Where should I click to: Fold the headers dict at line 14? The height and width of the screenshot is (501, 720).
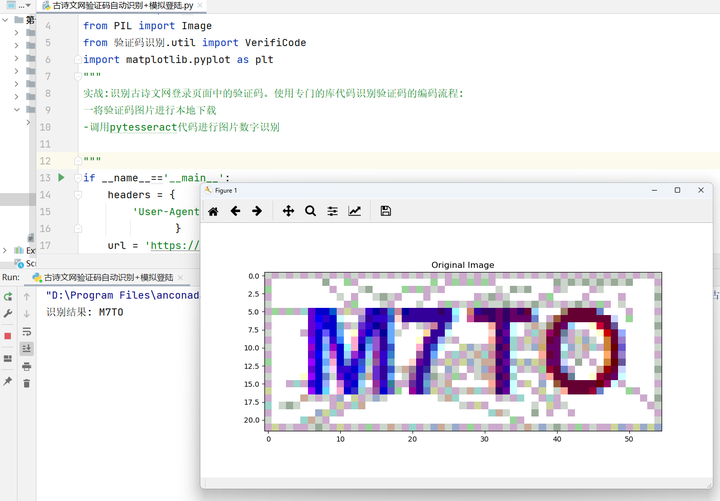78,195
